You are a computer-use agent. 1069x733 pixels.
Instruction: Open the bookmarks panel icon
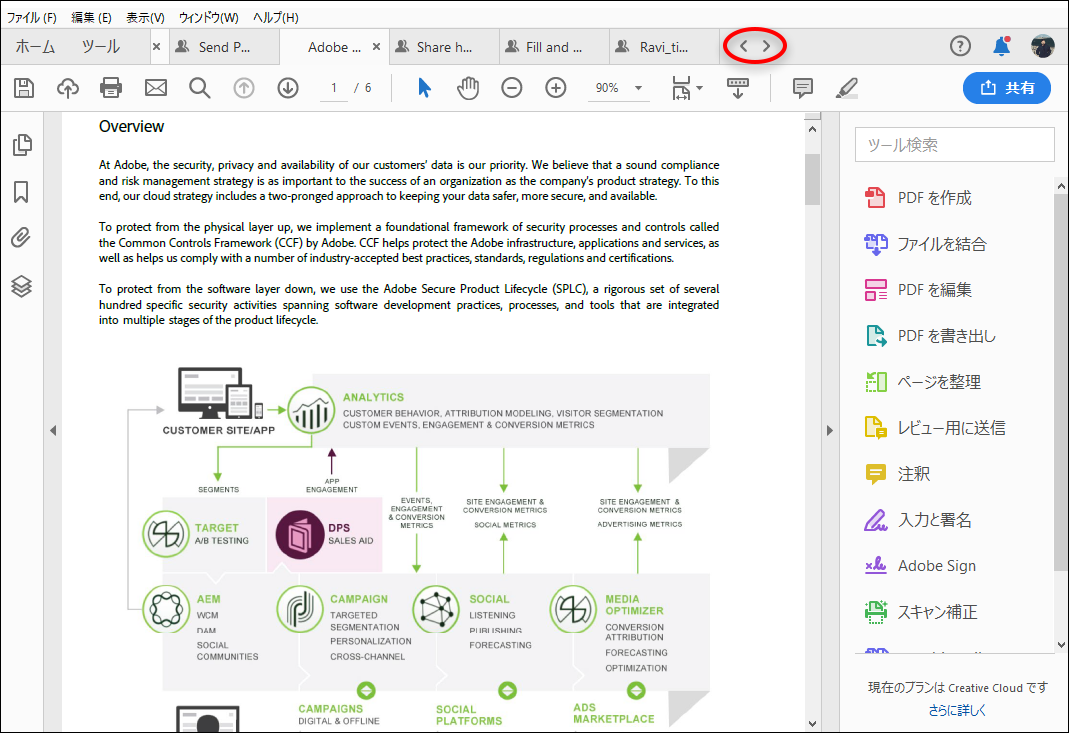tap(21, 192)
